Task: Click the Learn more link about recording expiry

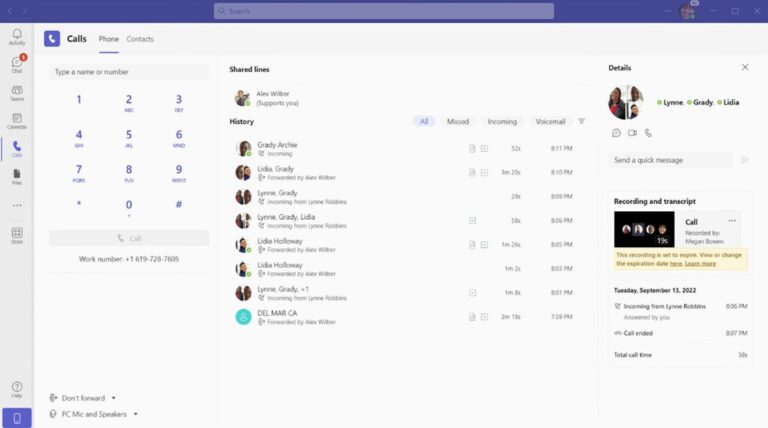Action: click(x=701, y=264)
